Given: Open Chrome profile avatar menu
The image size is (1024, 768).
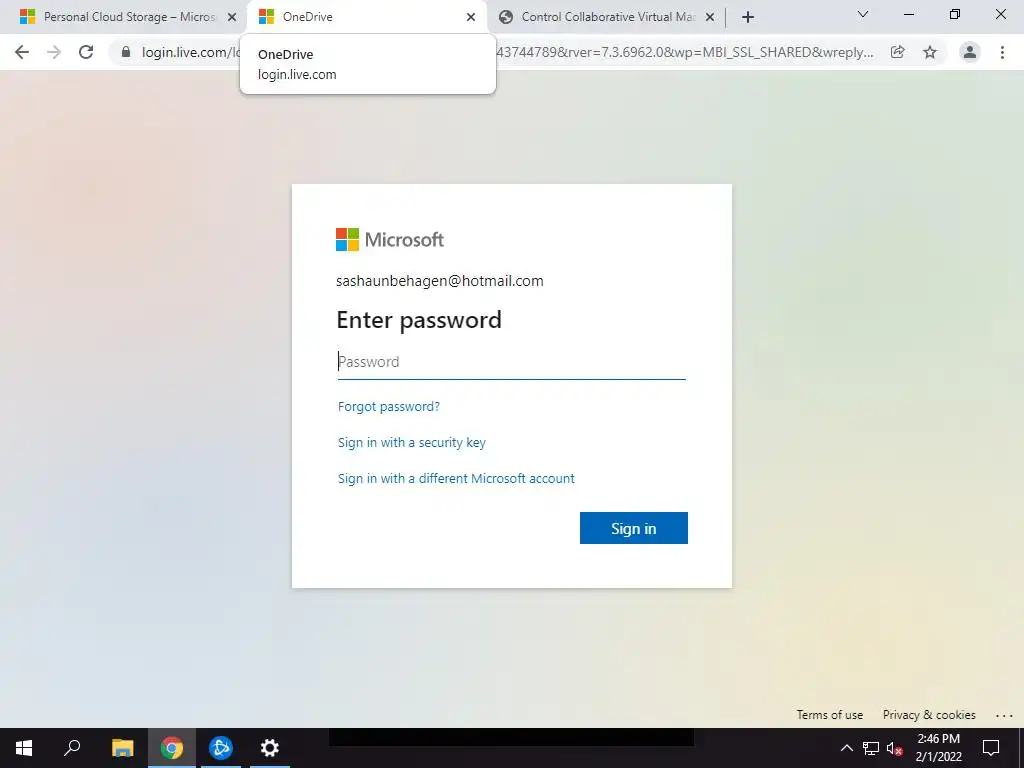Looking at the screenshot, I should click(x=970, y=52).
